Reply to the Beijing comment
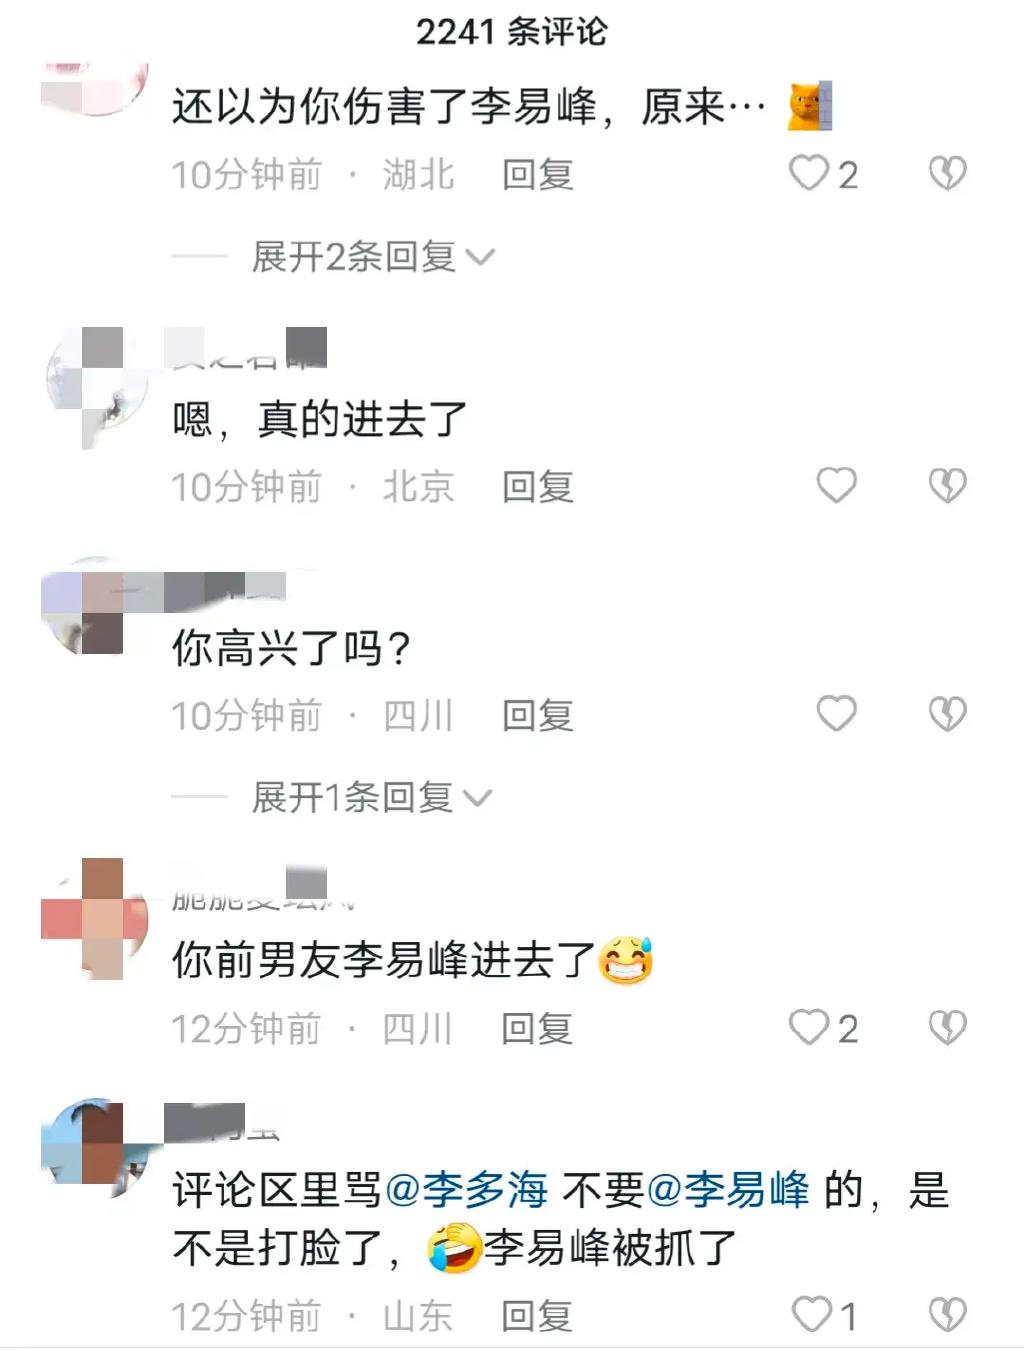1024x1350 pixels. (538, 487)
